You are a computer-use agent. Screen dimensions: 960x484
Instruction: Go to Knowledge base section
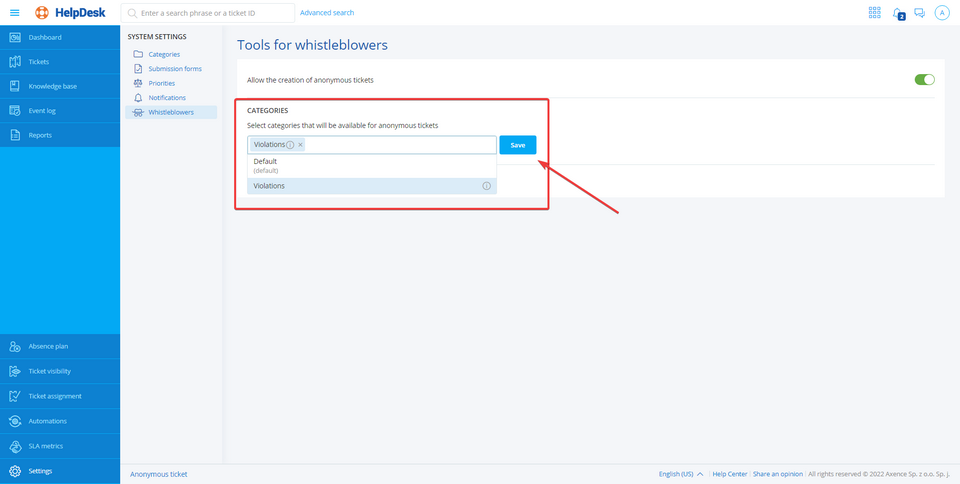pyautogui.click(x=52, y=86)
